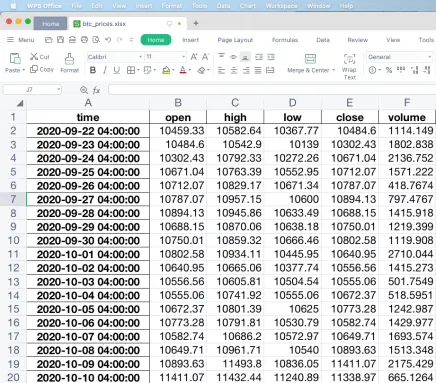The height and width of the screenshot is (383, 436).
Task: Apply currency format icon
Action: coord(372,70)
